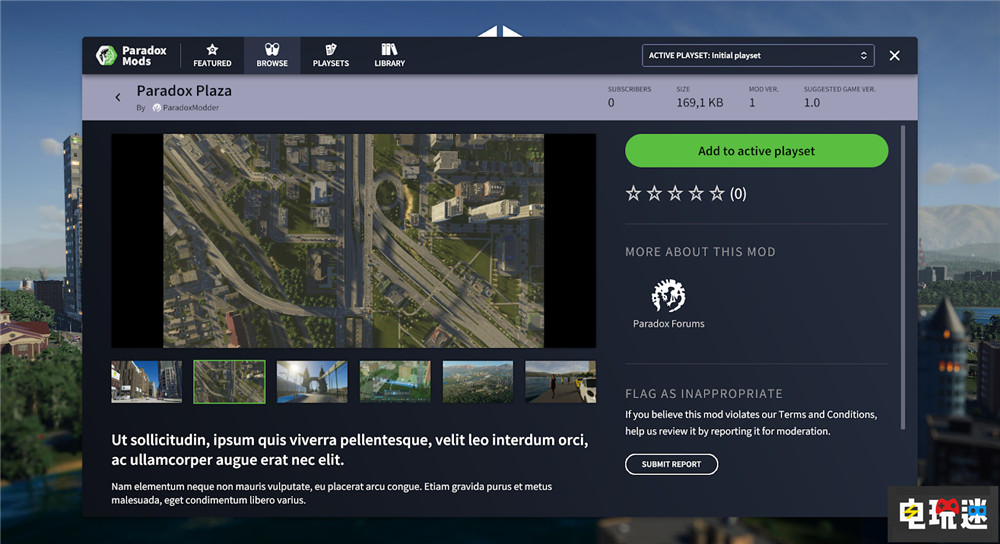Switch to the Browse tab

tap(271, 55)
